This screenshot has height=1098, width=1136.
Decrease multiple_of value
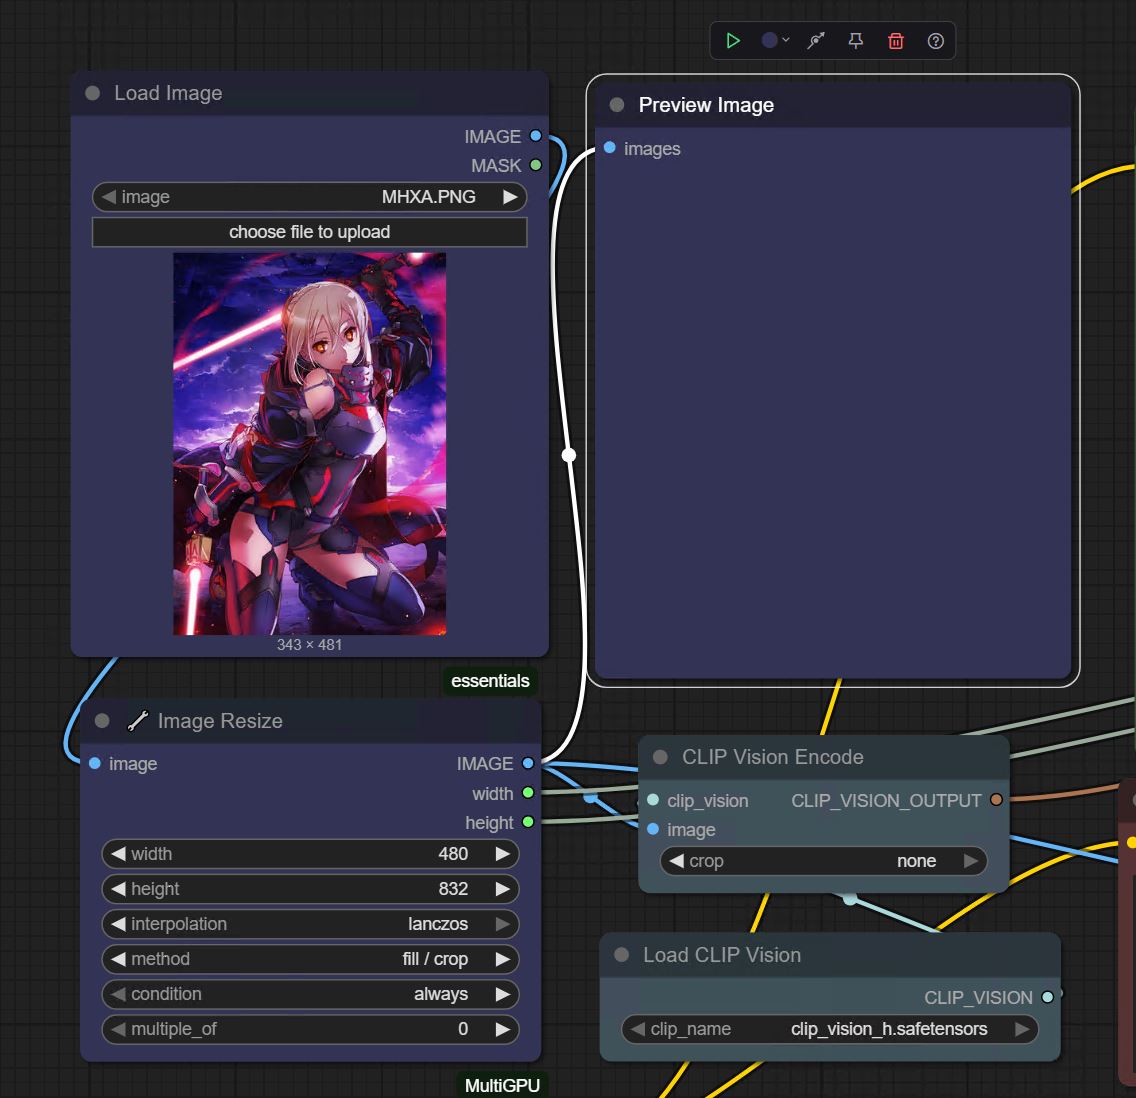(x=118, y=1029)
